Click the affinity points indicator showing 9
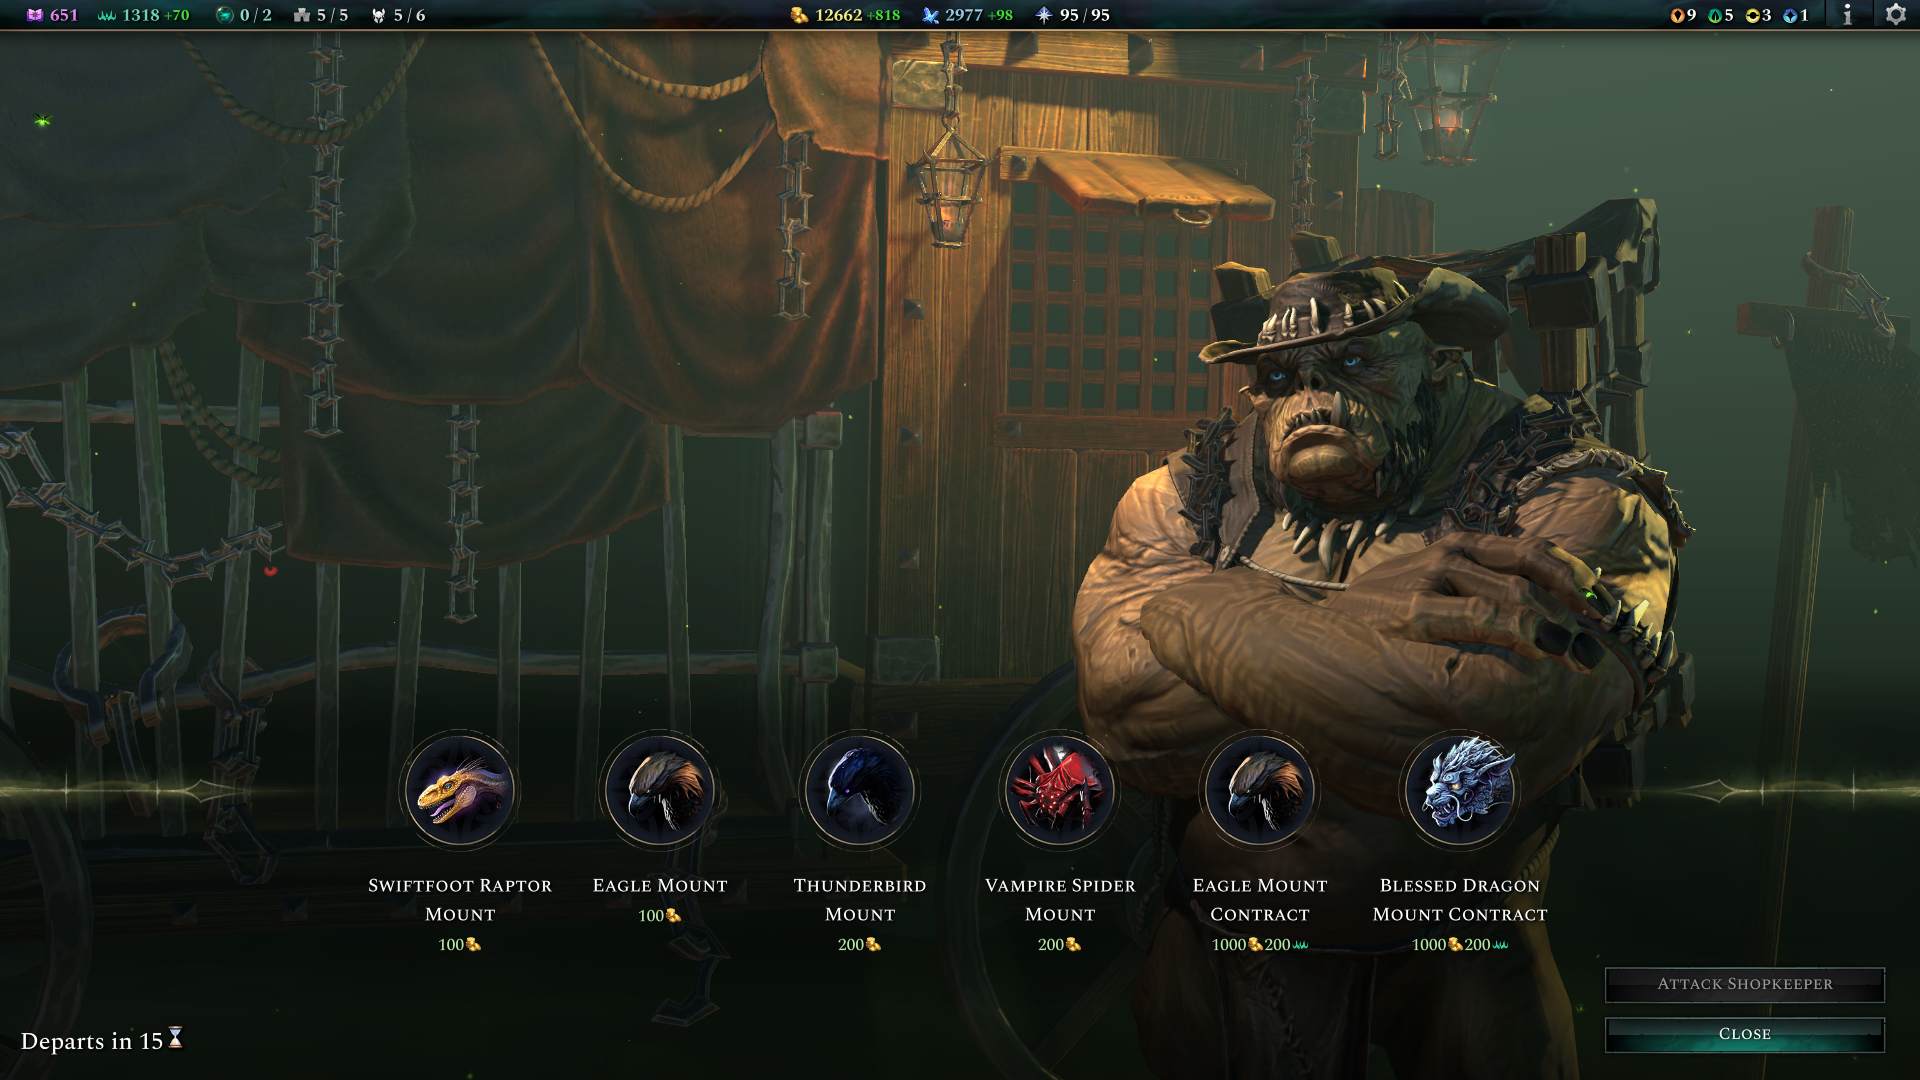This screenshot has height=1080, width=1920. point(1683,15)
